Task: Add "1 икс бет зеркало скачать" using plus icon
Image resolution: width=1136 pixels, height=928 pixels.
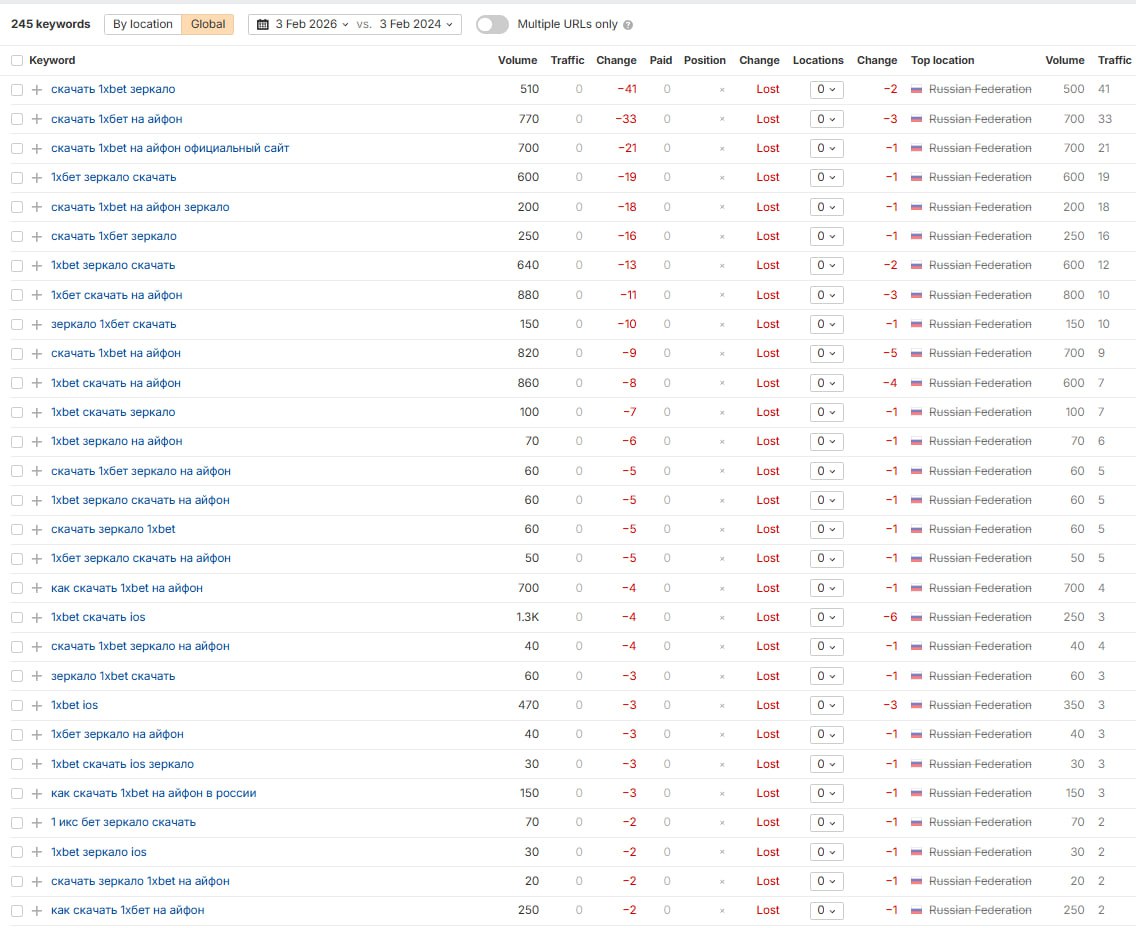Action: [x=37, y=822]
